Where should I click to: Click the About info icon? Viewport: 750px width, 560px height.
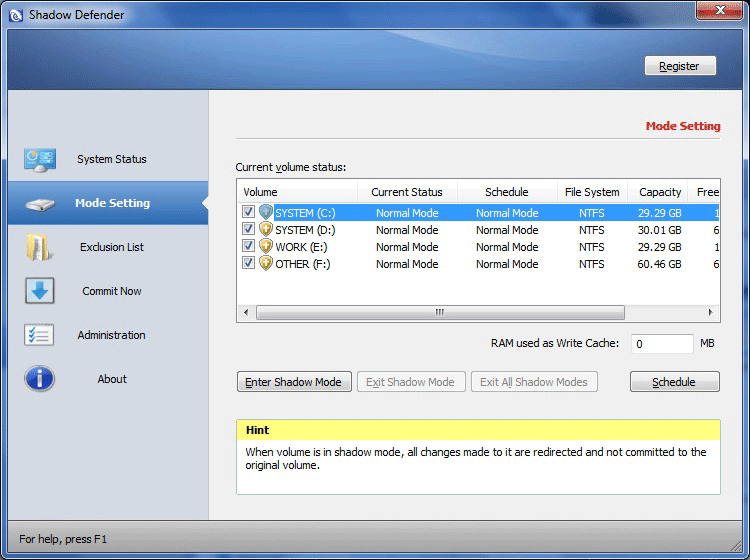(x=39, y=379)
